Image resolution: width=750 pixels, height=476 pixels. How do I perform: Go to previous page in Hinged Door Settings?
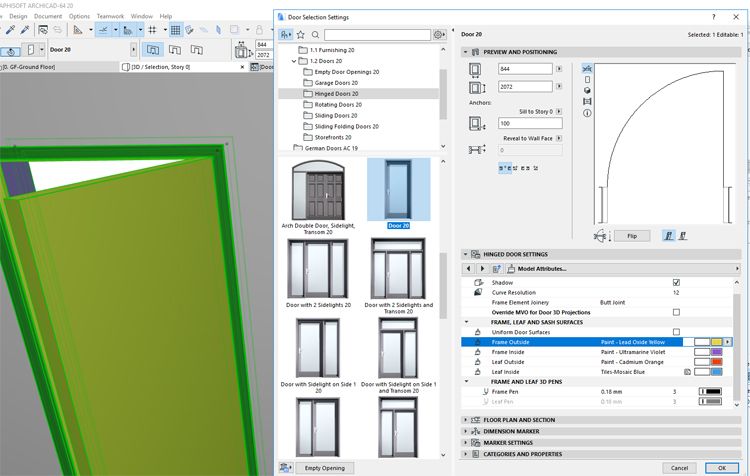[x=469, y=268]
